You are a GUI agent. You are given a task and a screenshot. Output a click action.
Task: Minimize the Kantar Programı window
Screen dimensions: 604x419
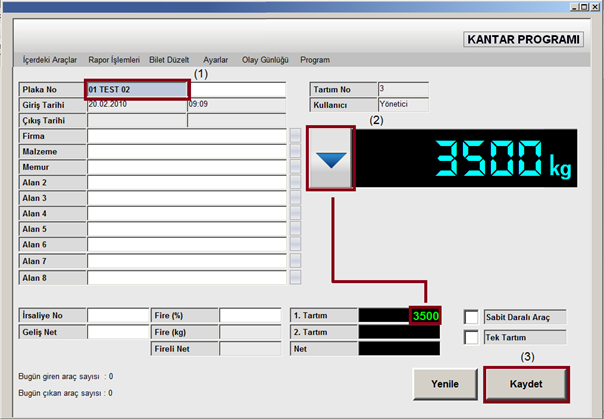(x=574, y=7)
